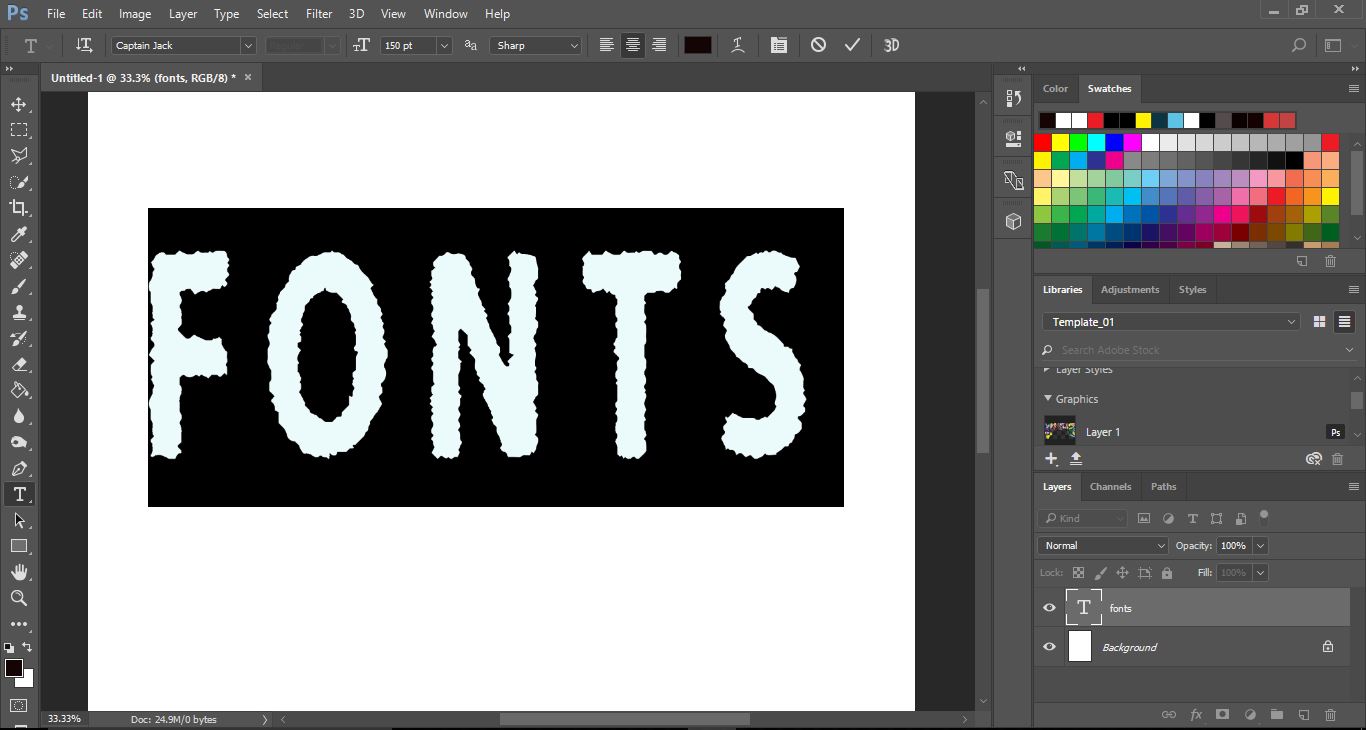Open the Kind layer filter dropdown

[1083, 518]
